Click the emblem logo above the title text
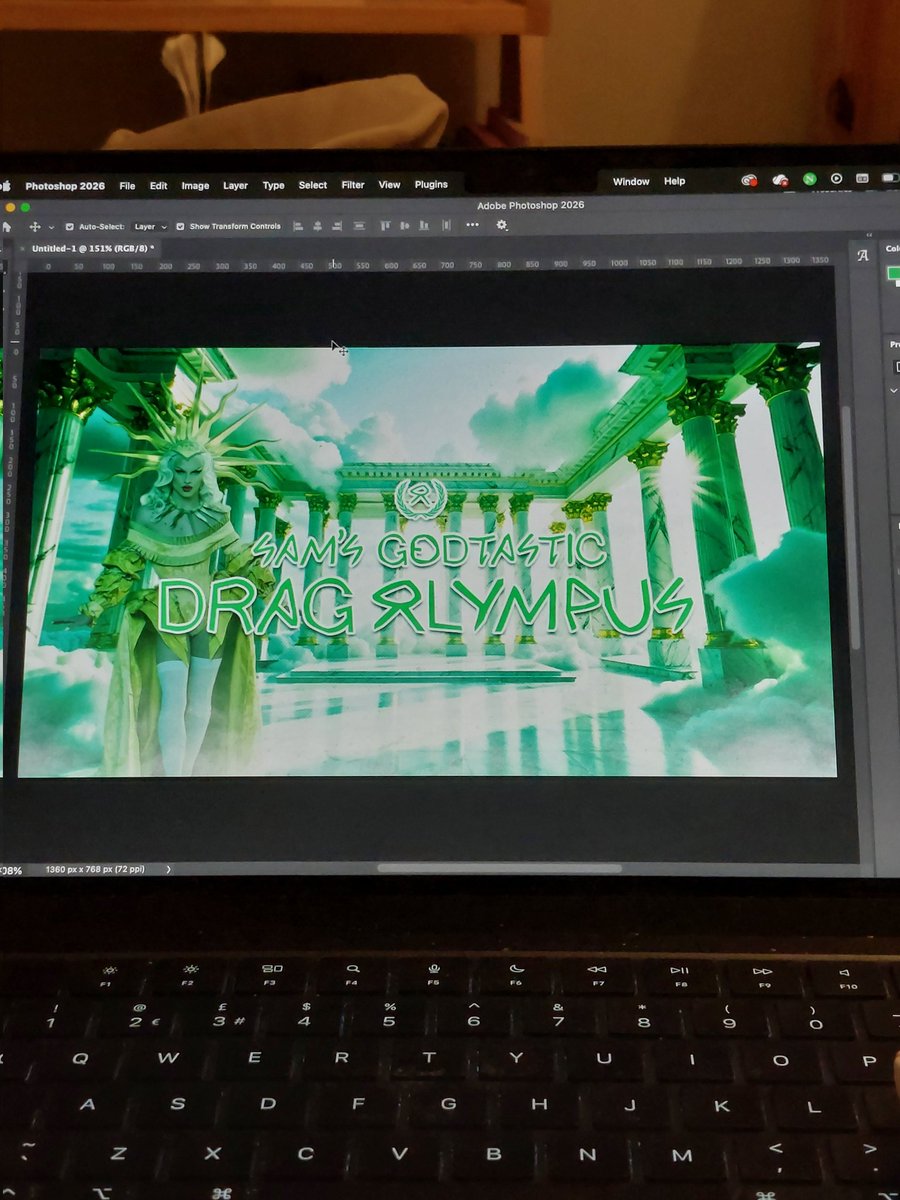 tap(421, 498)
